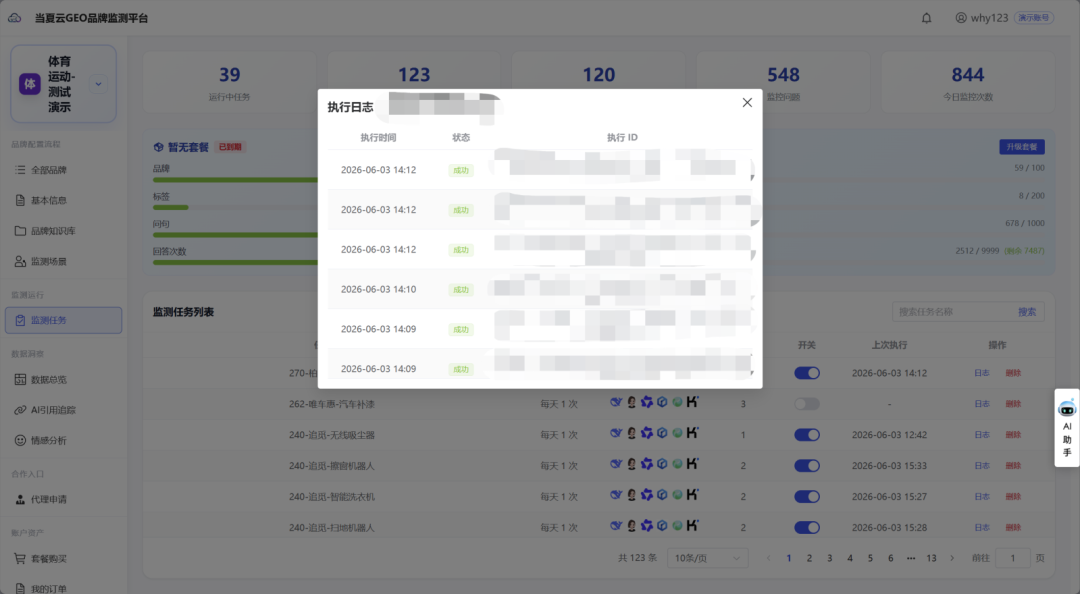Screen dimensions: 1080x594
Task: Close the 执行日志 dialog
Action: point(747,103)
